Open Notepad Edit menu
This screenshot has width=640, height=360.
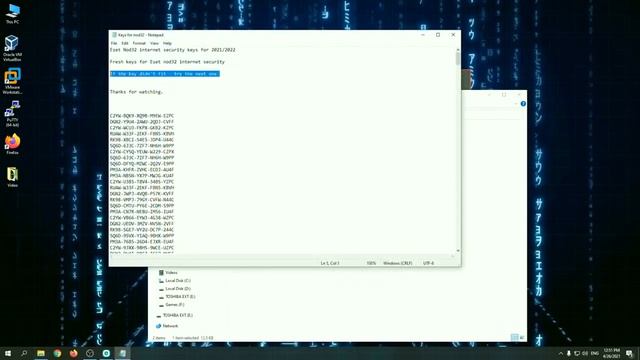125,43
